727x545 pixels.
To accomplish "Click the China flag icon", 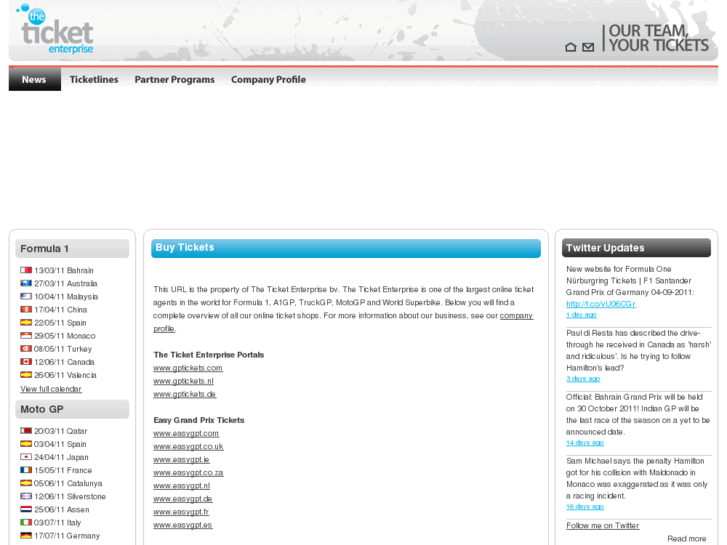I will [x=26, y=309].
